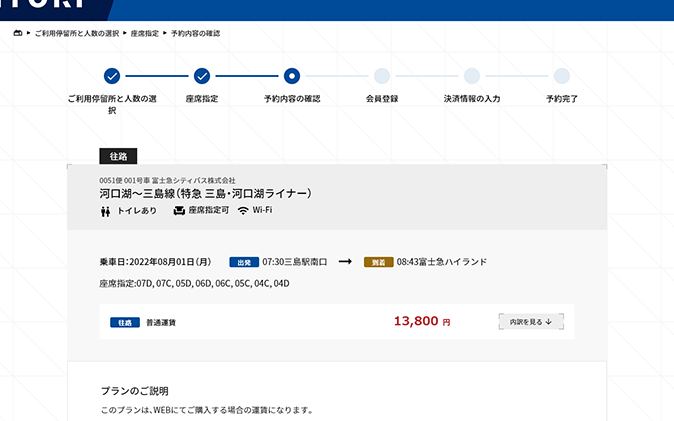Image resolution: width=674 pixels, height=421 pixels.
Task: Click the blue 出発 badge
Action: (244, 262)
